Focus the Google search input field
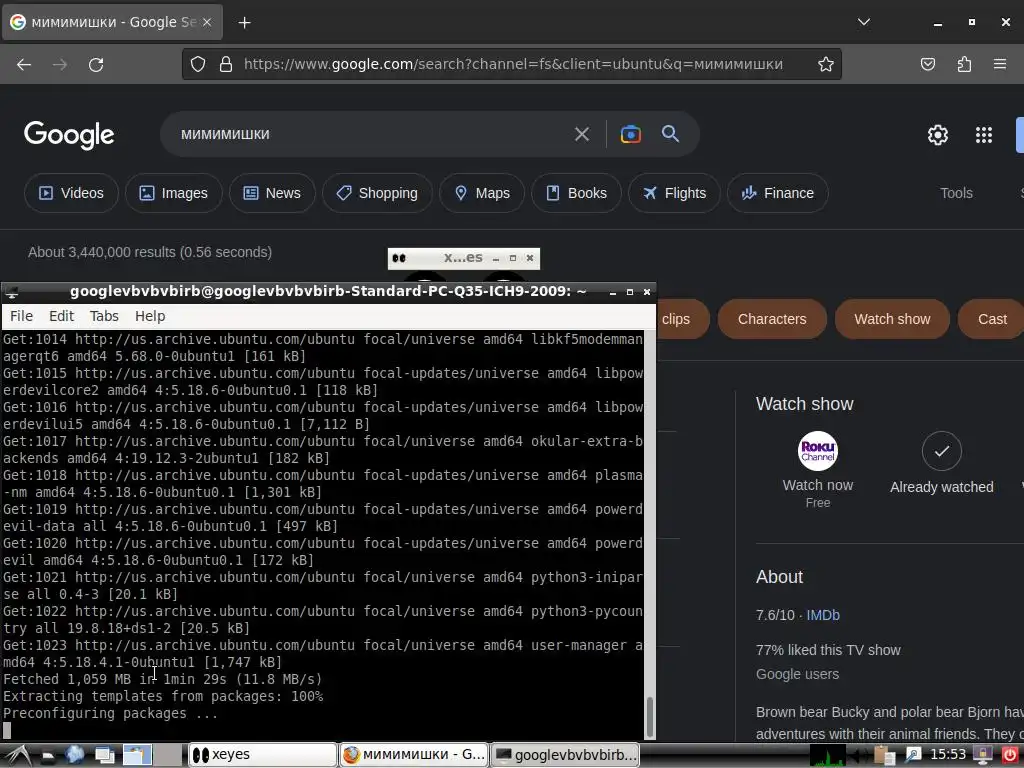The image size is (1024, 768). [372, 134]
